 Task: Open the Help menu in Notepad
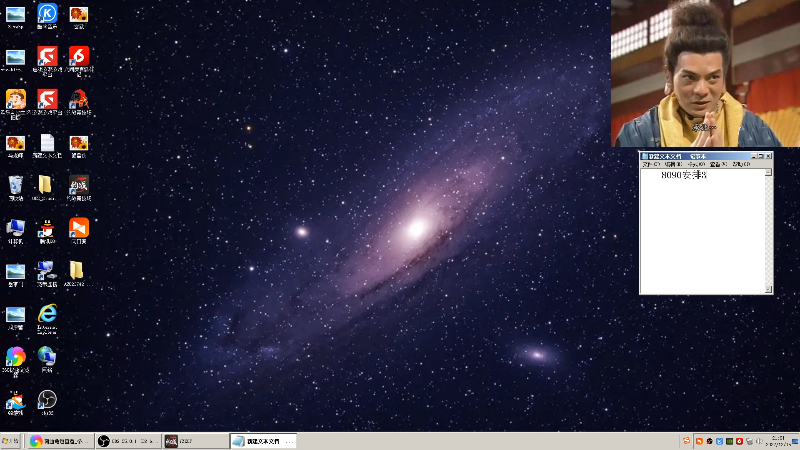[x=741, y=164]
